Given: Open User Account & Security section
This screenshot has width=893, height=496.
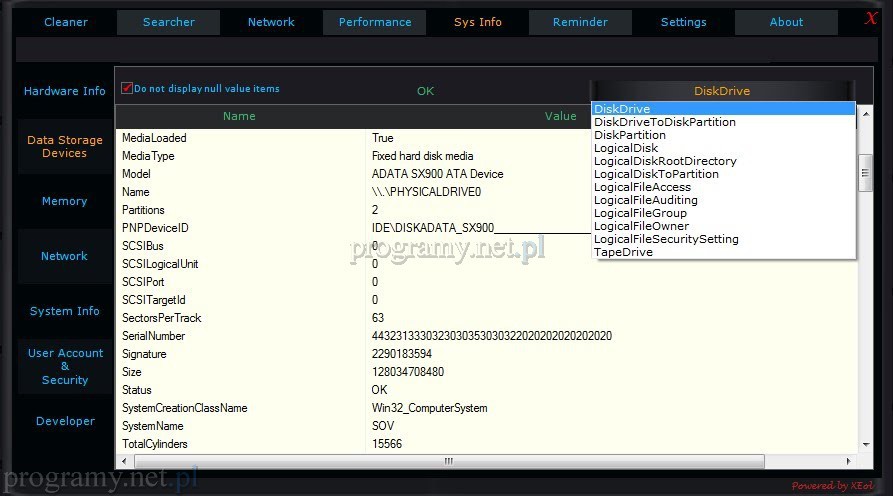Looking at the screenshot, I should point(65,366).
